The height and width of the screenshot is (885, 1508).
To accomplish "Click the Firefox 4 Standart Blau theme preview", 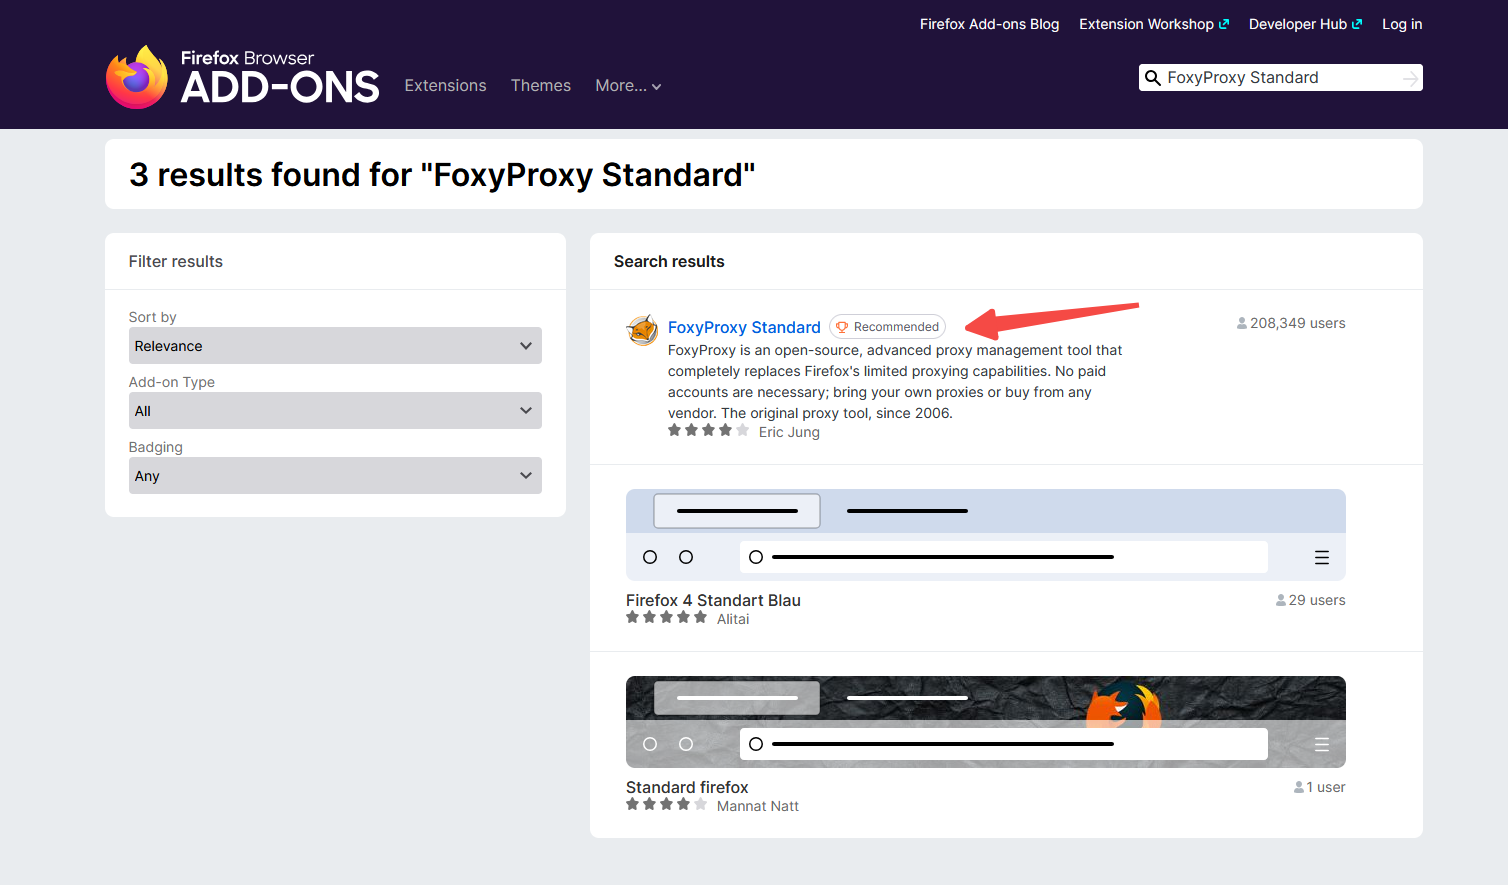I will (x=985, y=535).
